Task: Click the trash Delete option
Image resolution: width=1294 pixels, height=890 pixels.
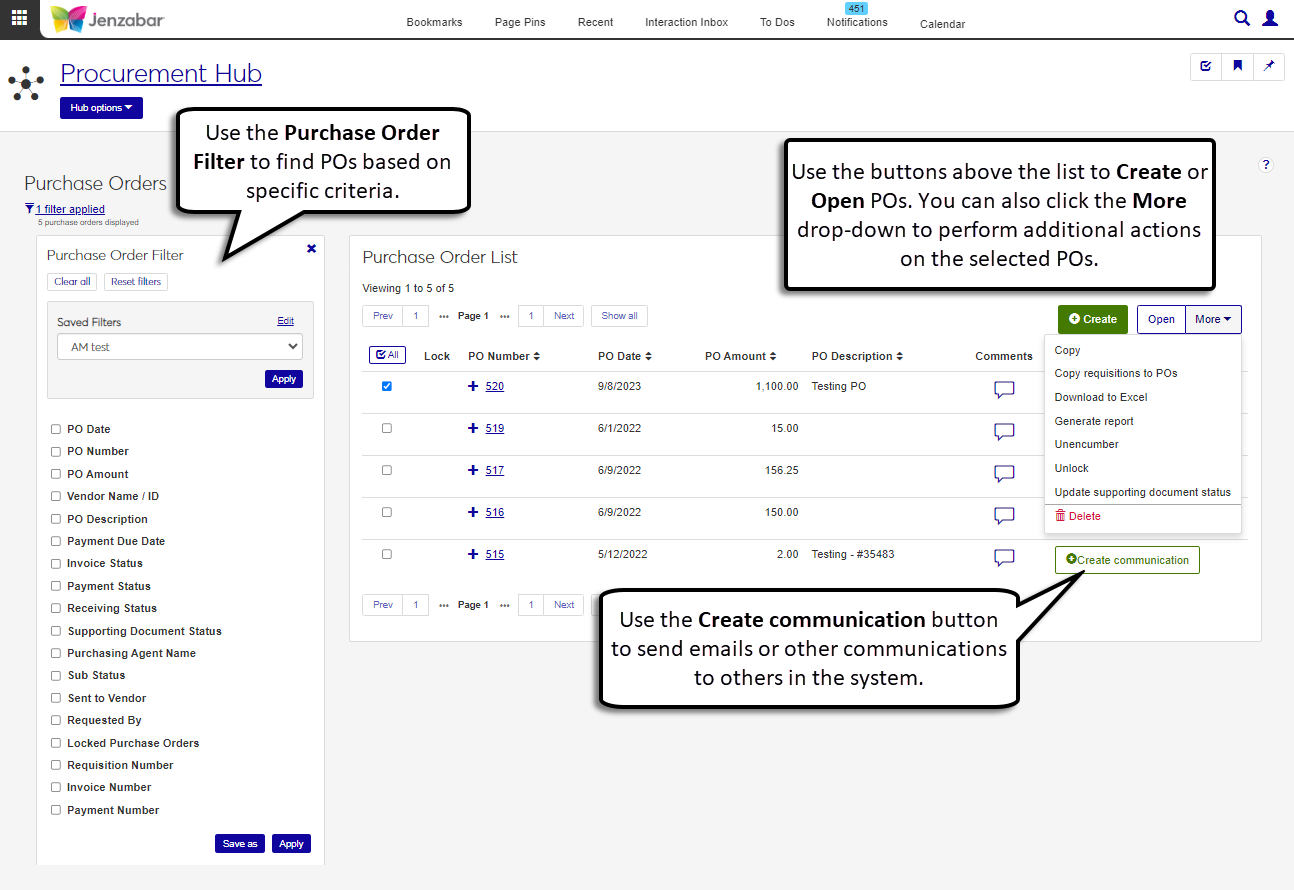Action: point(1078,516)
